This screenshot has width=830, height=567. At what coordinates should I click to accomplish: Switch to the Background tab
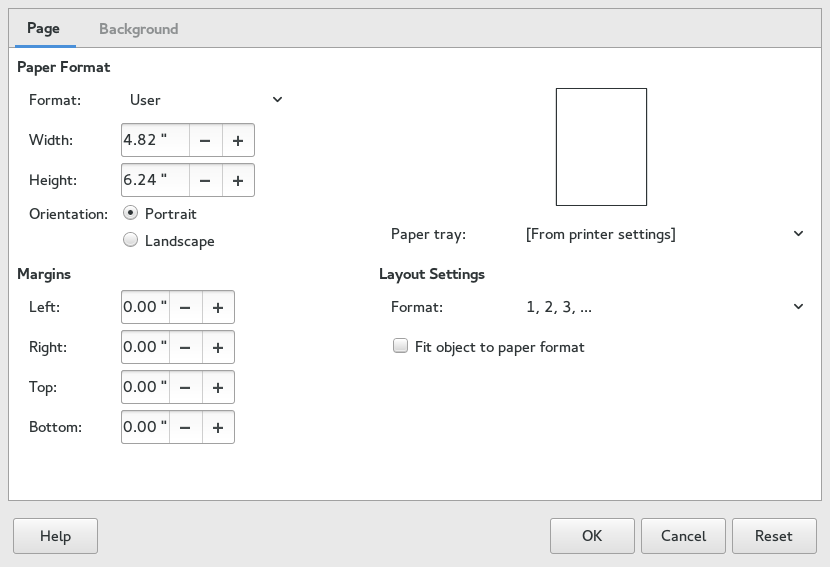coord(138,29)
